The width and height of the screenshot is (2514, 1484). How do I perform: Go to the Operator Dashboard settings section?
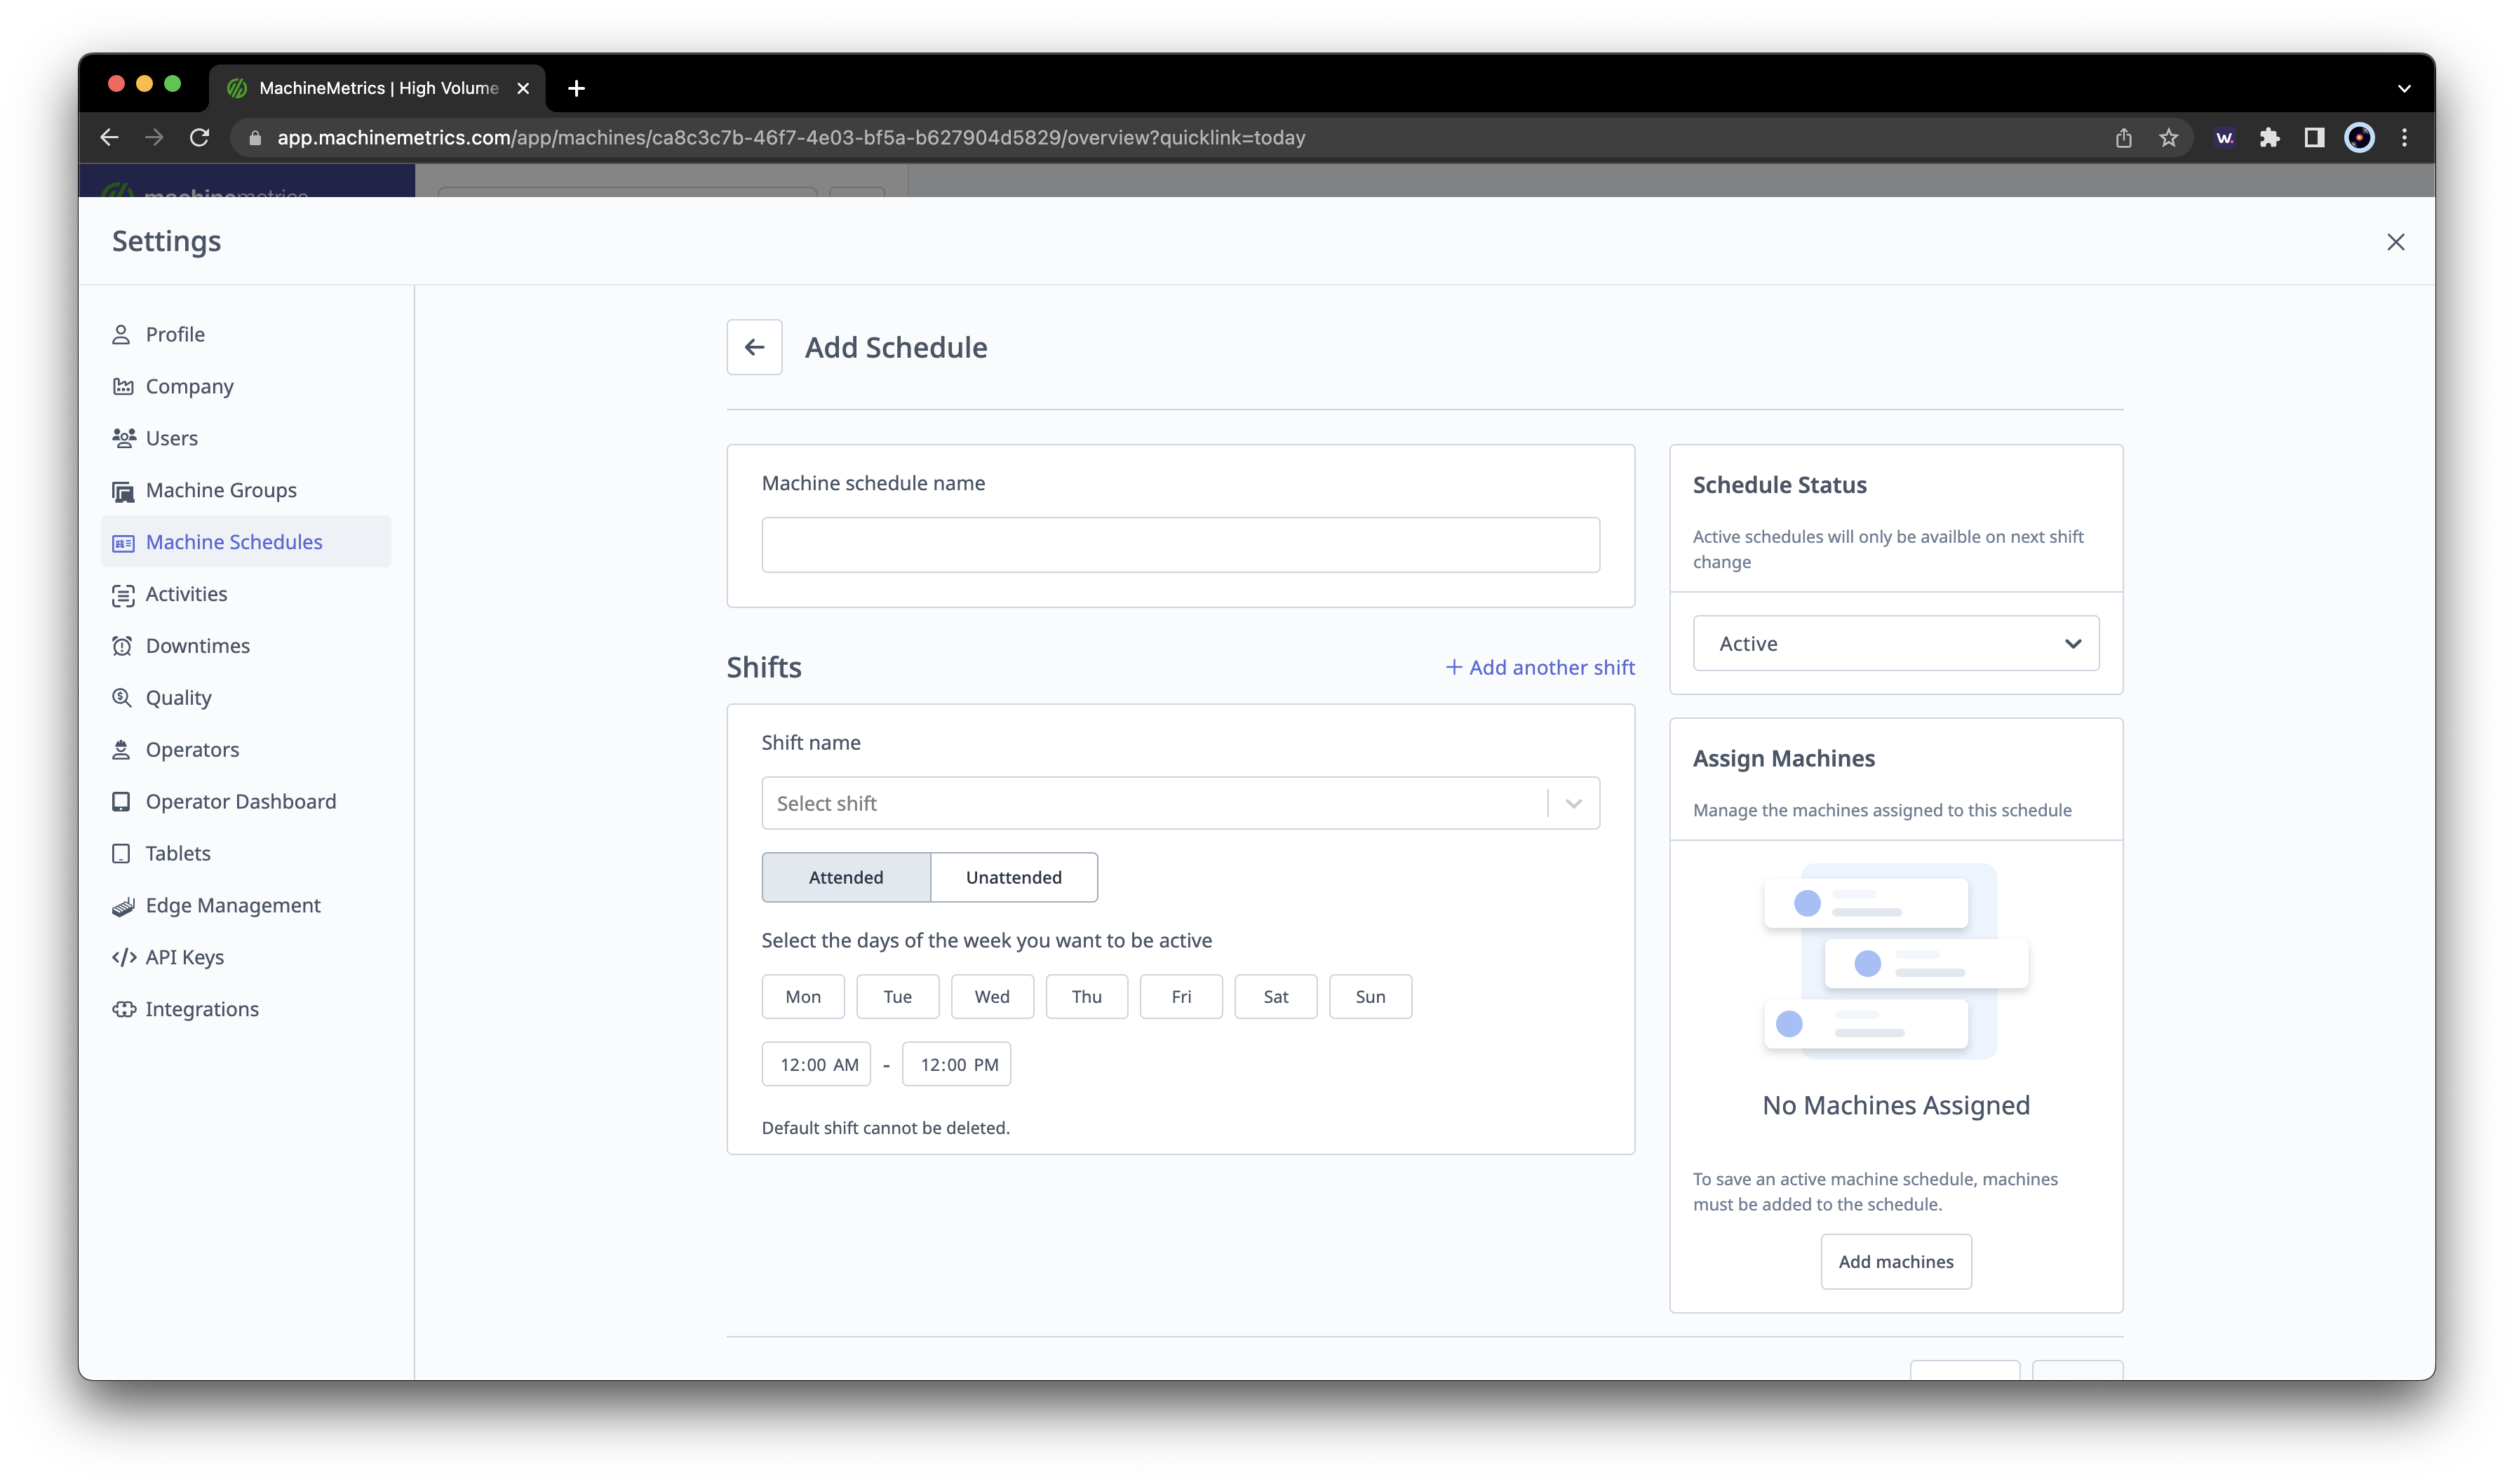[x=240, y=801]
